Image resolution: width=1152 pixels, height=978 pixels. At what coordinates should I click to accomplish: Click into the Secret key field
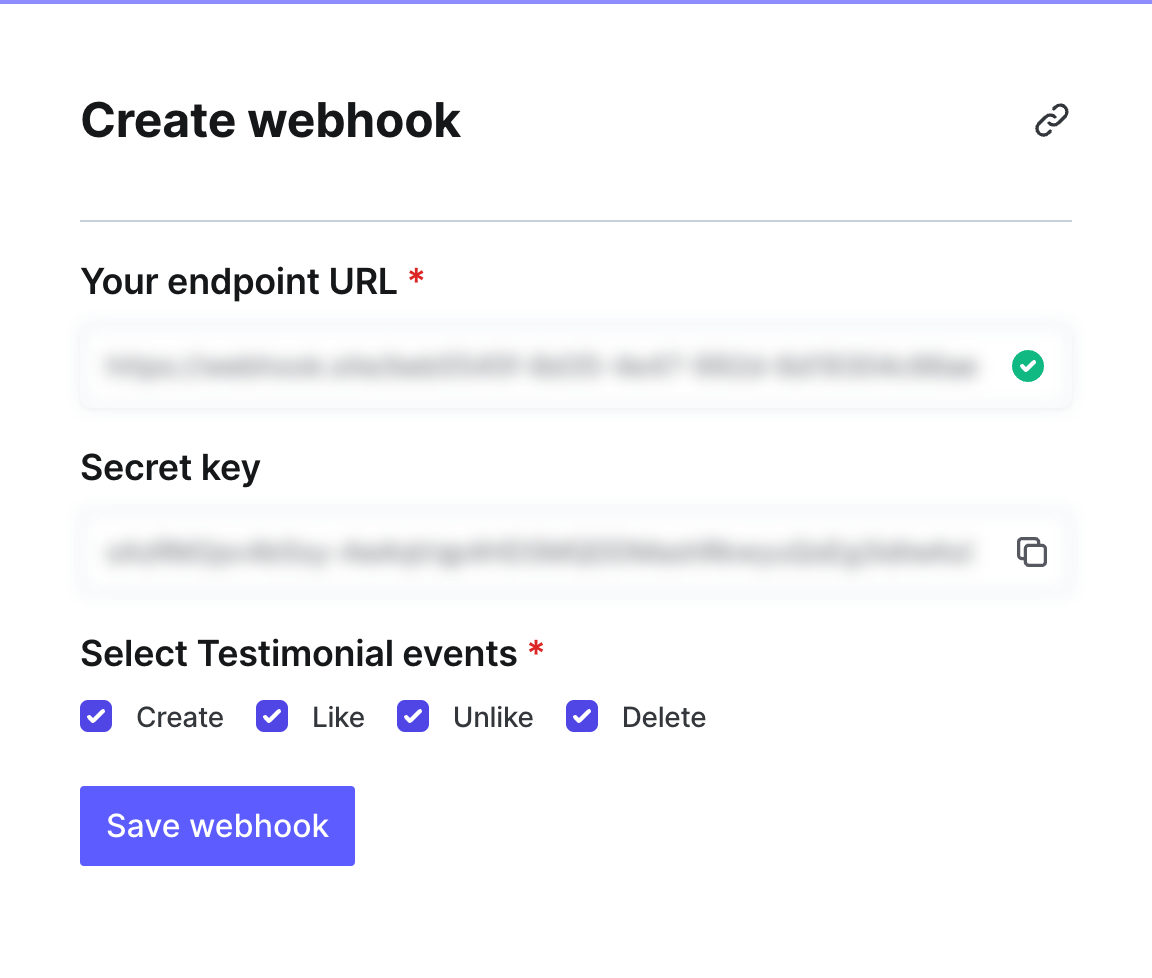[540, 552]
